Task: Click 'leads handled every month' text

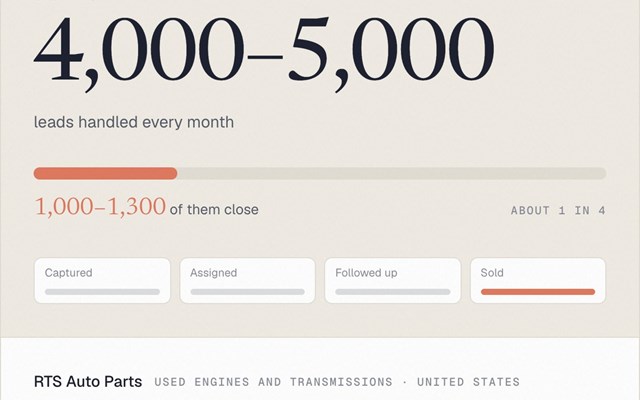Action: [x=134, y=122]
